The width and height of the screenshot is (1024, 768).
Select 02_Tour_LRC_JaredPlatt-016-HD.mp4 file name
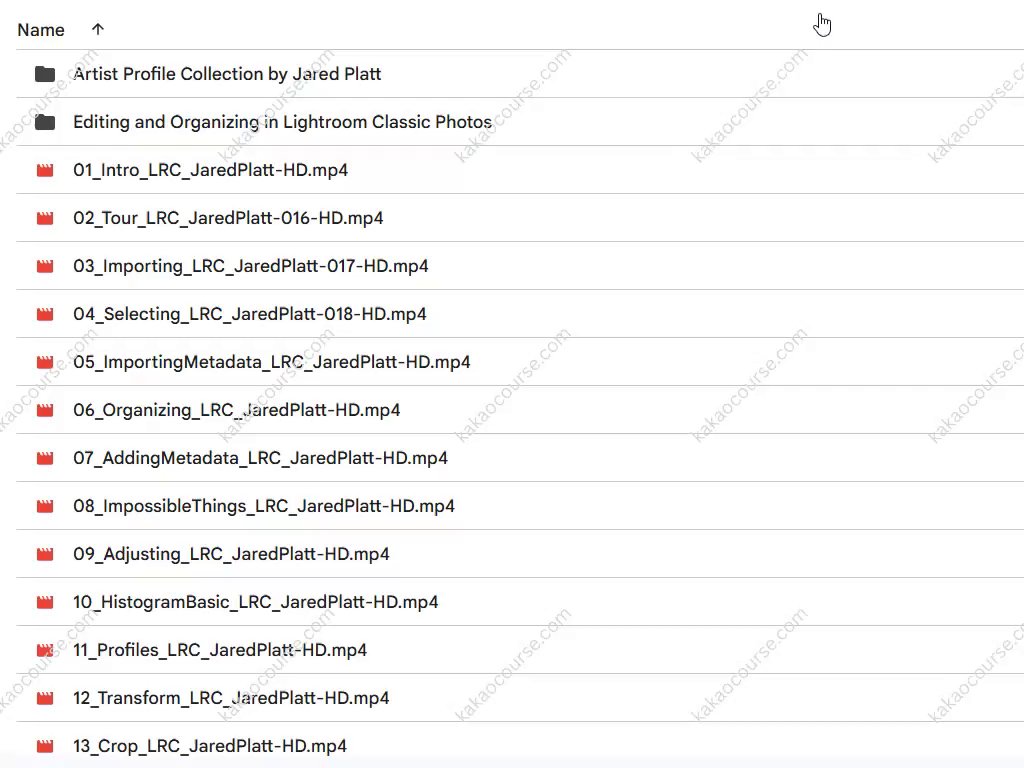pos(228,218)
